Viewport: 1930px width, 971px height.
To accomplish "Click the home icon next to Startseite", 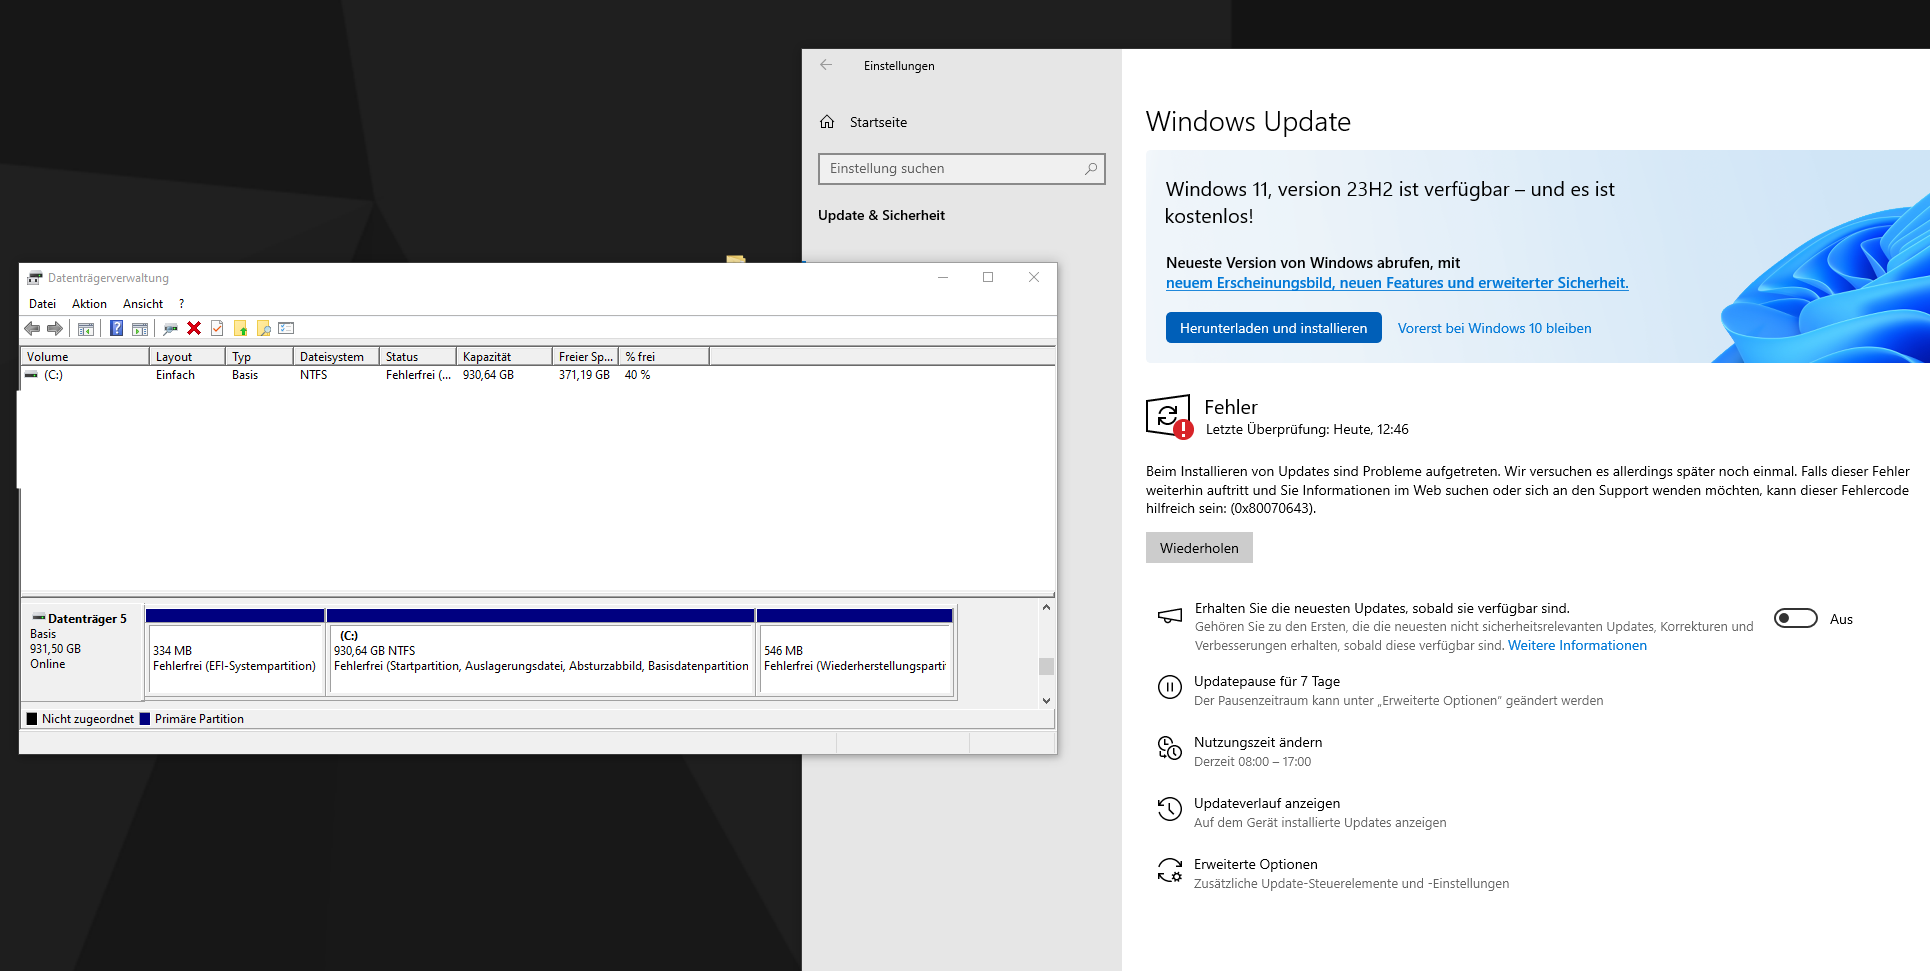I will [x=827, y=122].
